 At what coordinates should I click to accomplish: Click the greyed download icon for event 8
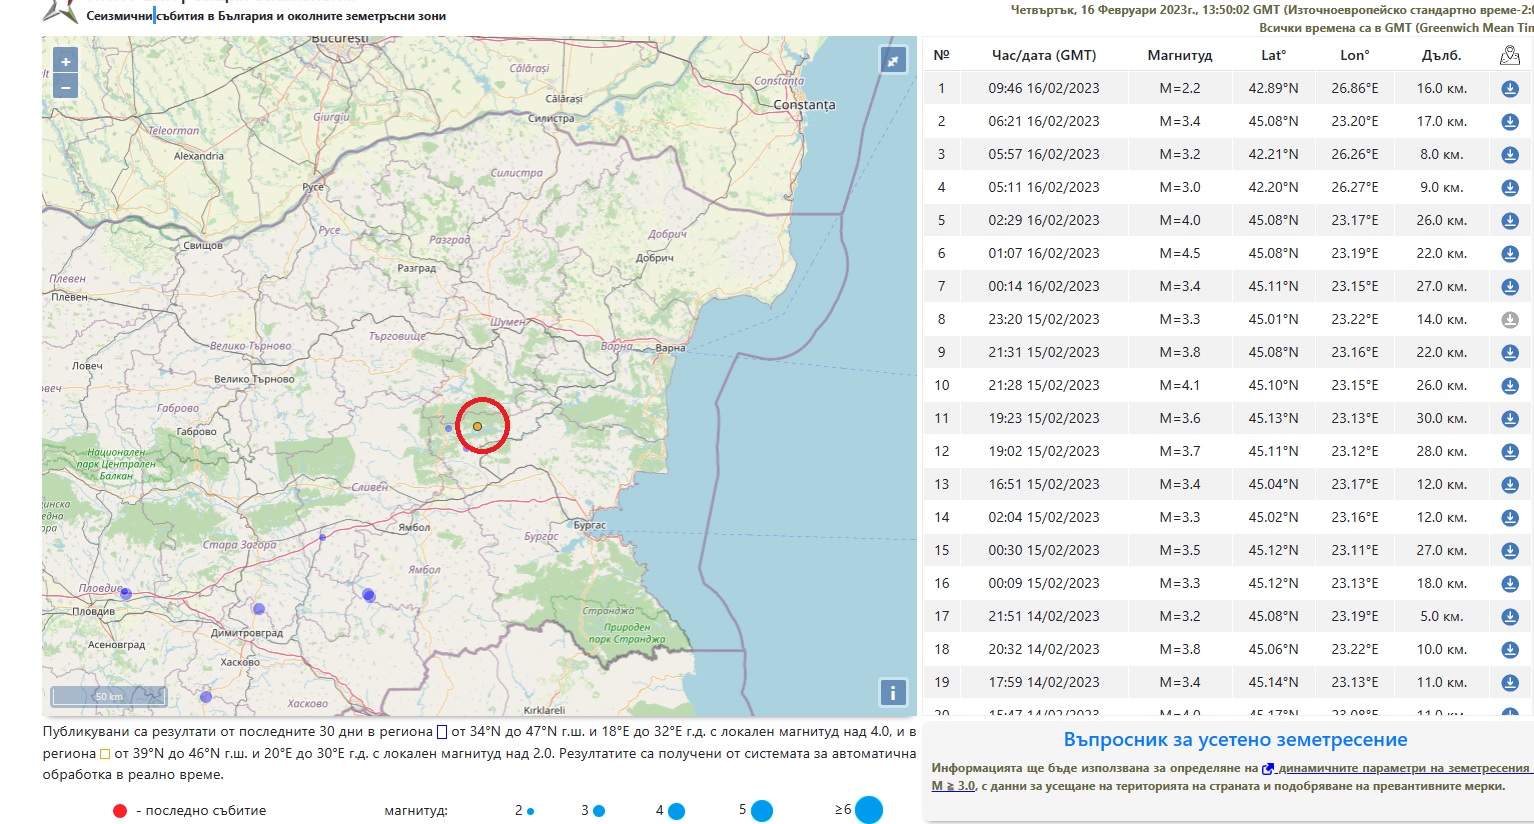click(1509, 320)
